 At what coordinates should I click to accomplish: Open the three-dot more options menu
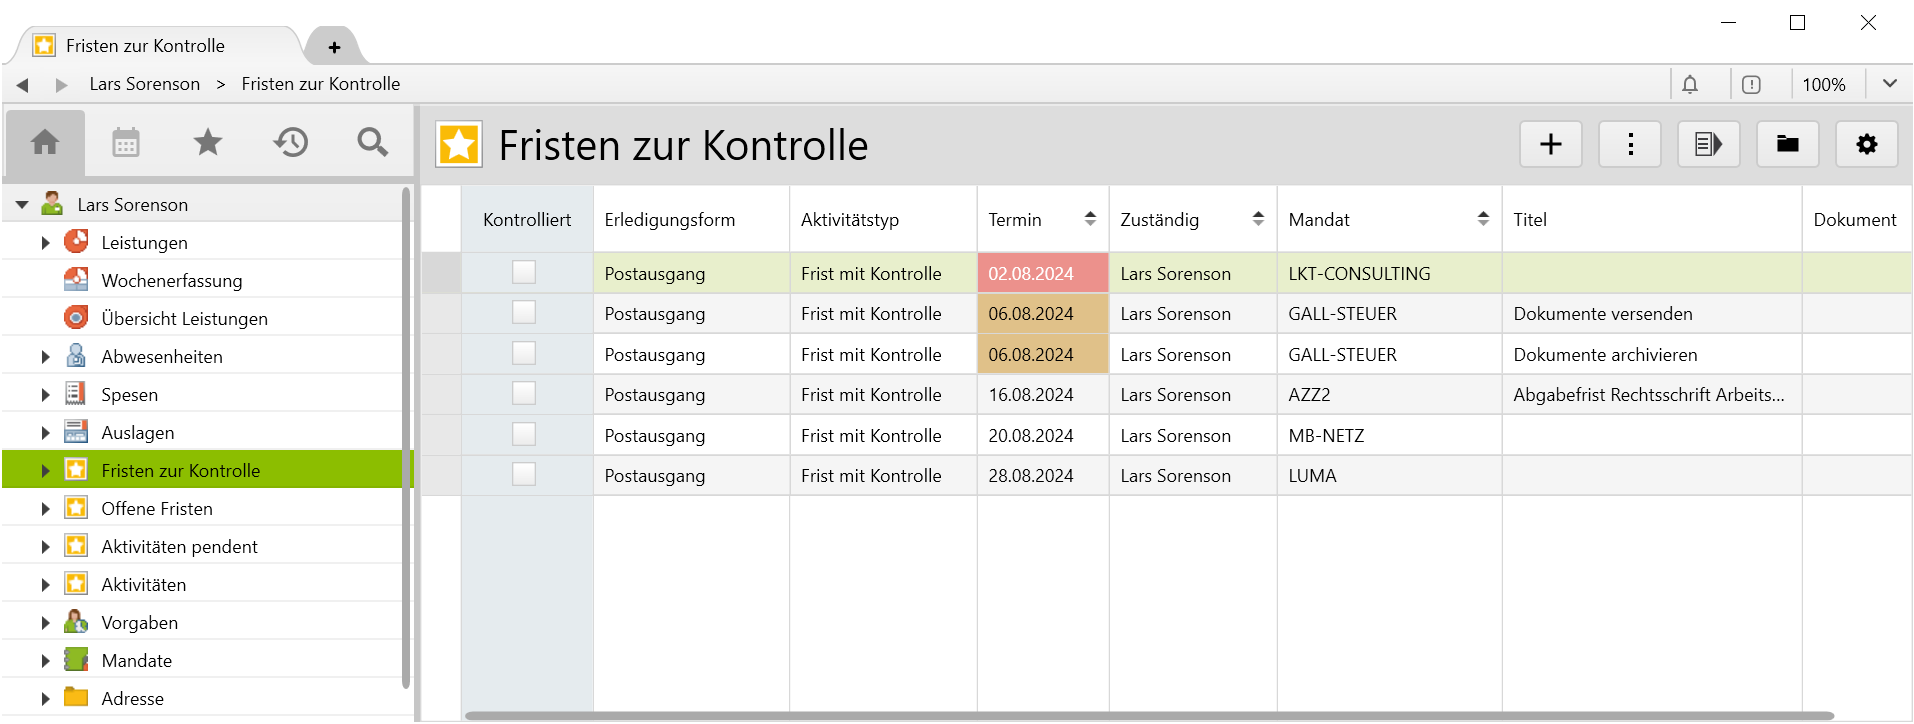1630,145
